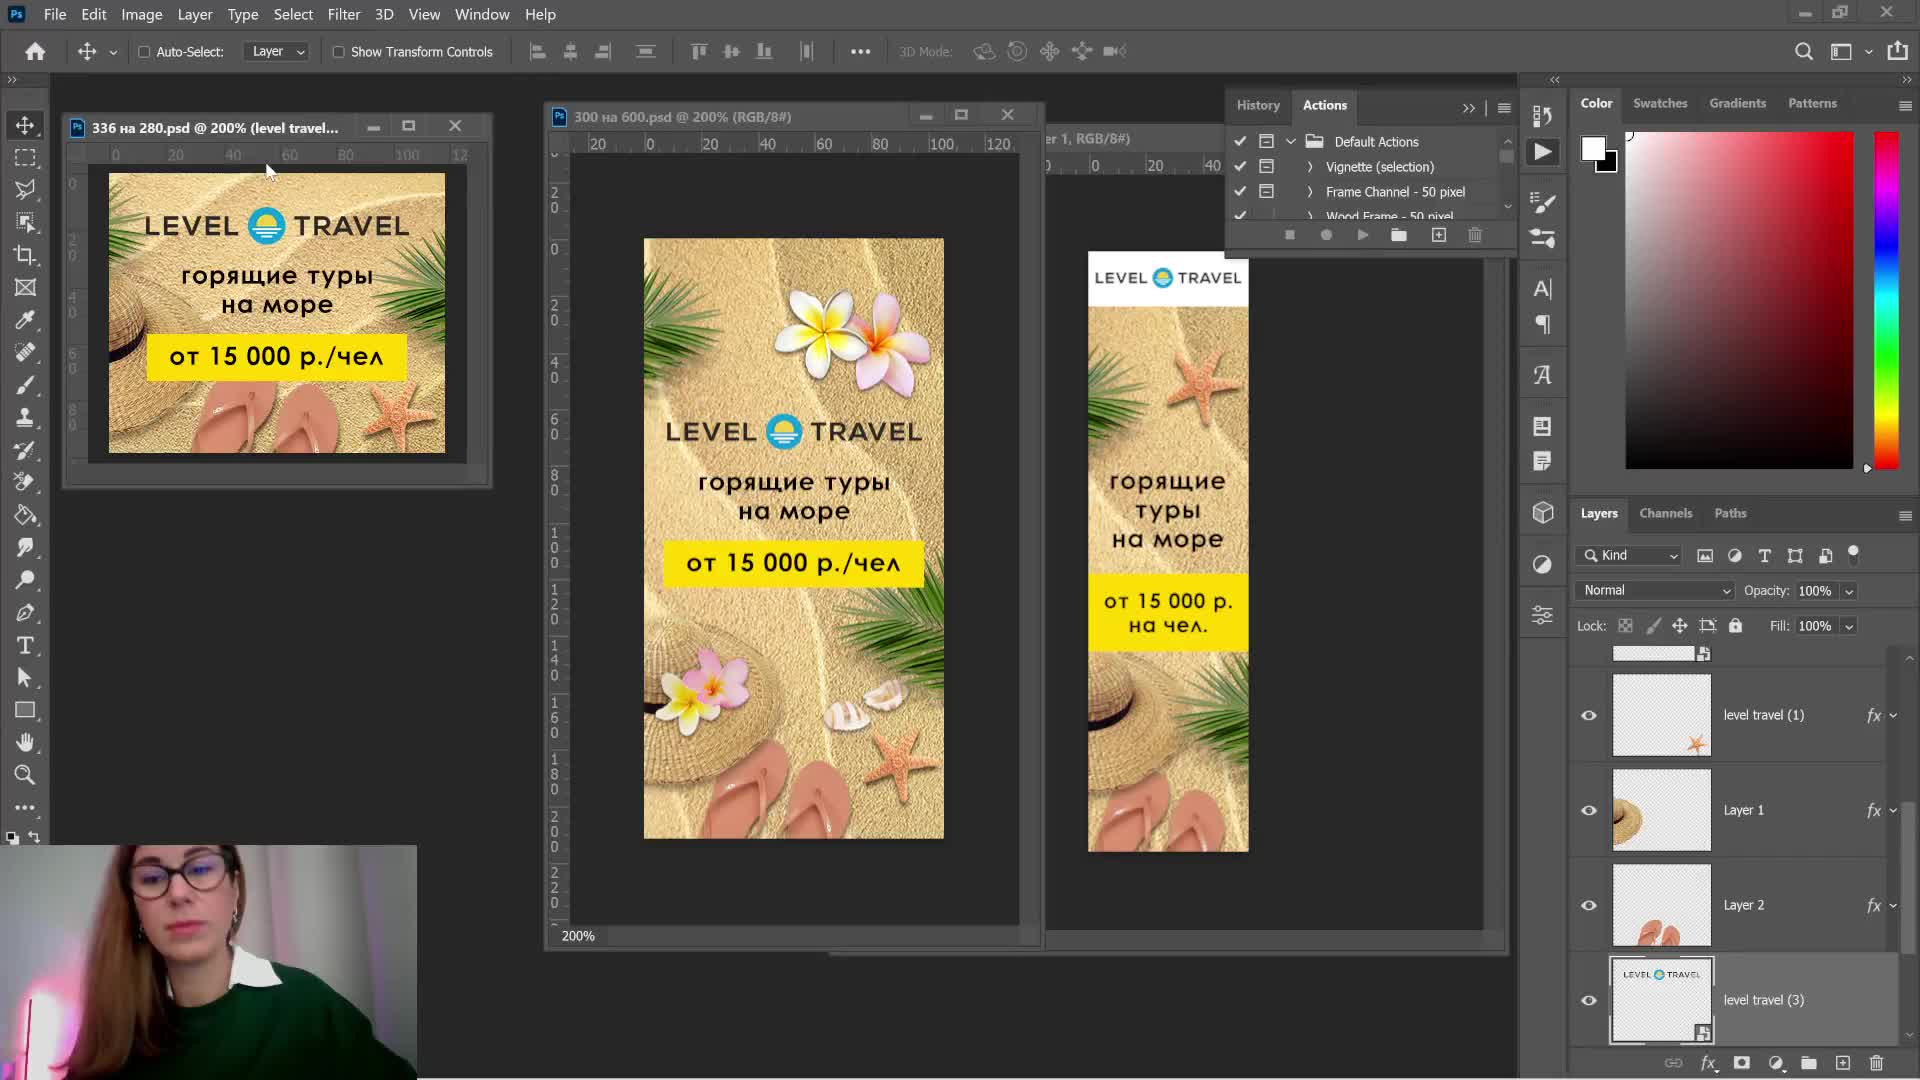Select the Smudge tool
Screen dimensions: 1920x1080
[25, 547]
